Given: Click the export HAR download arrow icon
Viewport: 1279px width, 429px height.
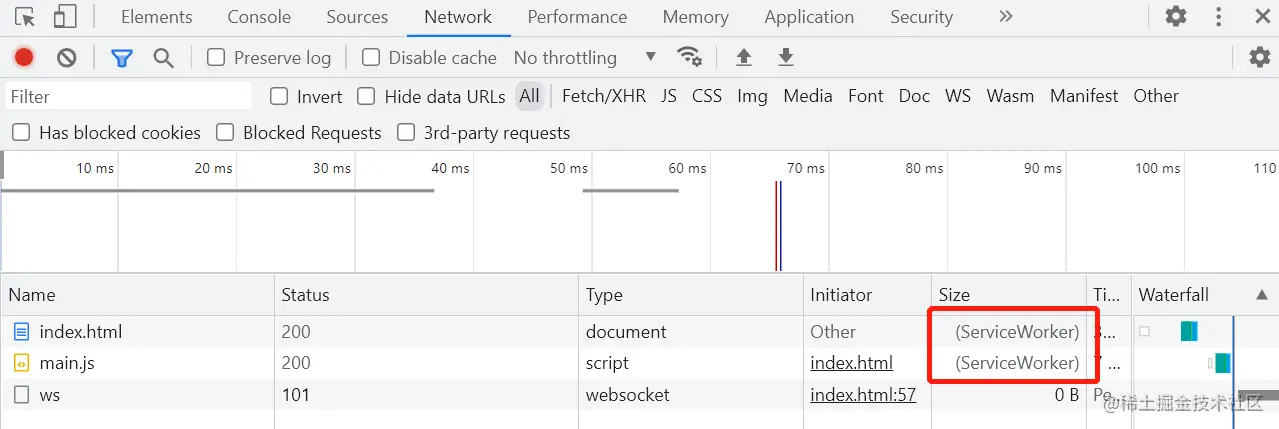Looking at the screenshot, I should (x=786, y=57).
